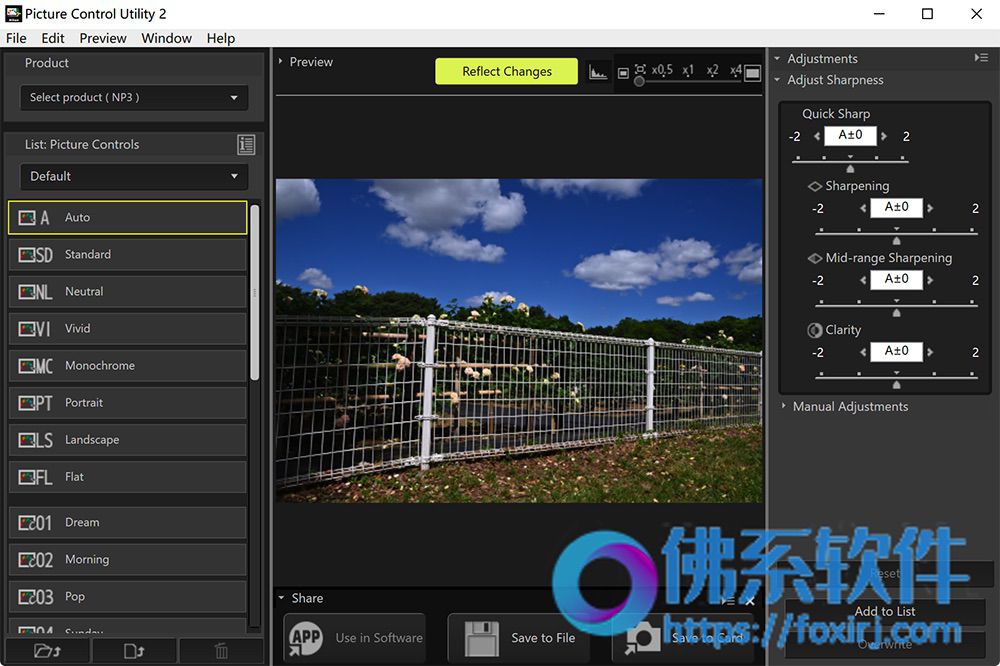
Task: Click the import file icon in bottom bar
Action: [x=134, y=651]
